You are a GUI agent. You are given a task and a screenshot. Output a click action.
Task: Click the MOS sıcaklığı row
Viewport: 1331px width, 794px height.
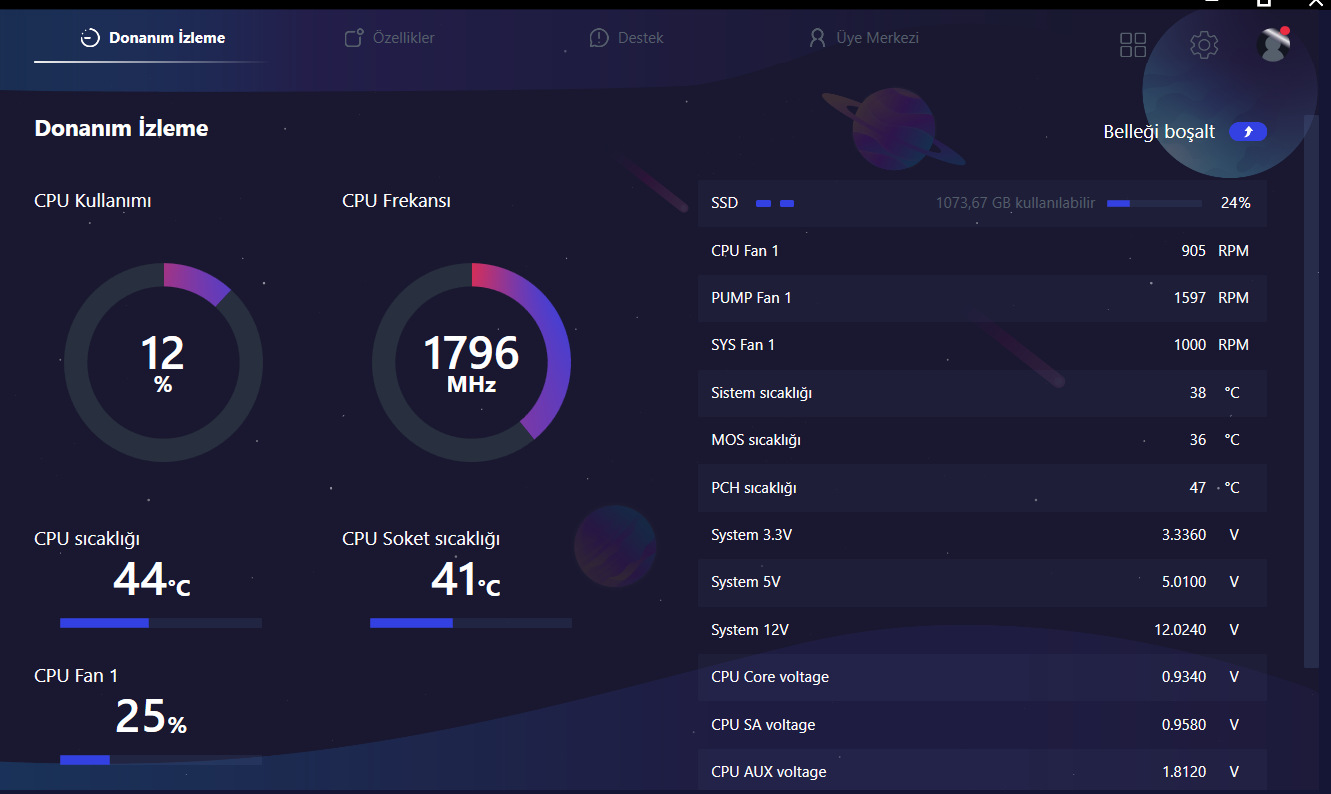pos(982,440)
